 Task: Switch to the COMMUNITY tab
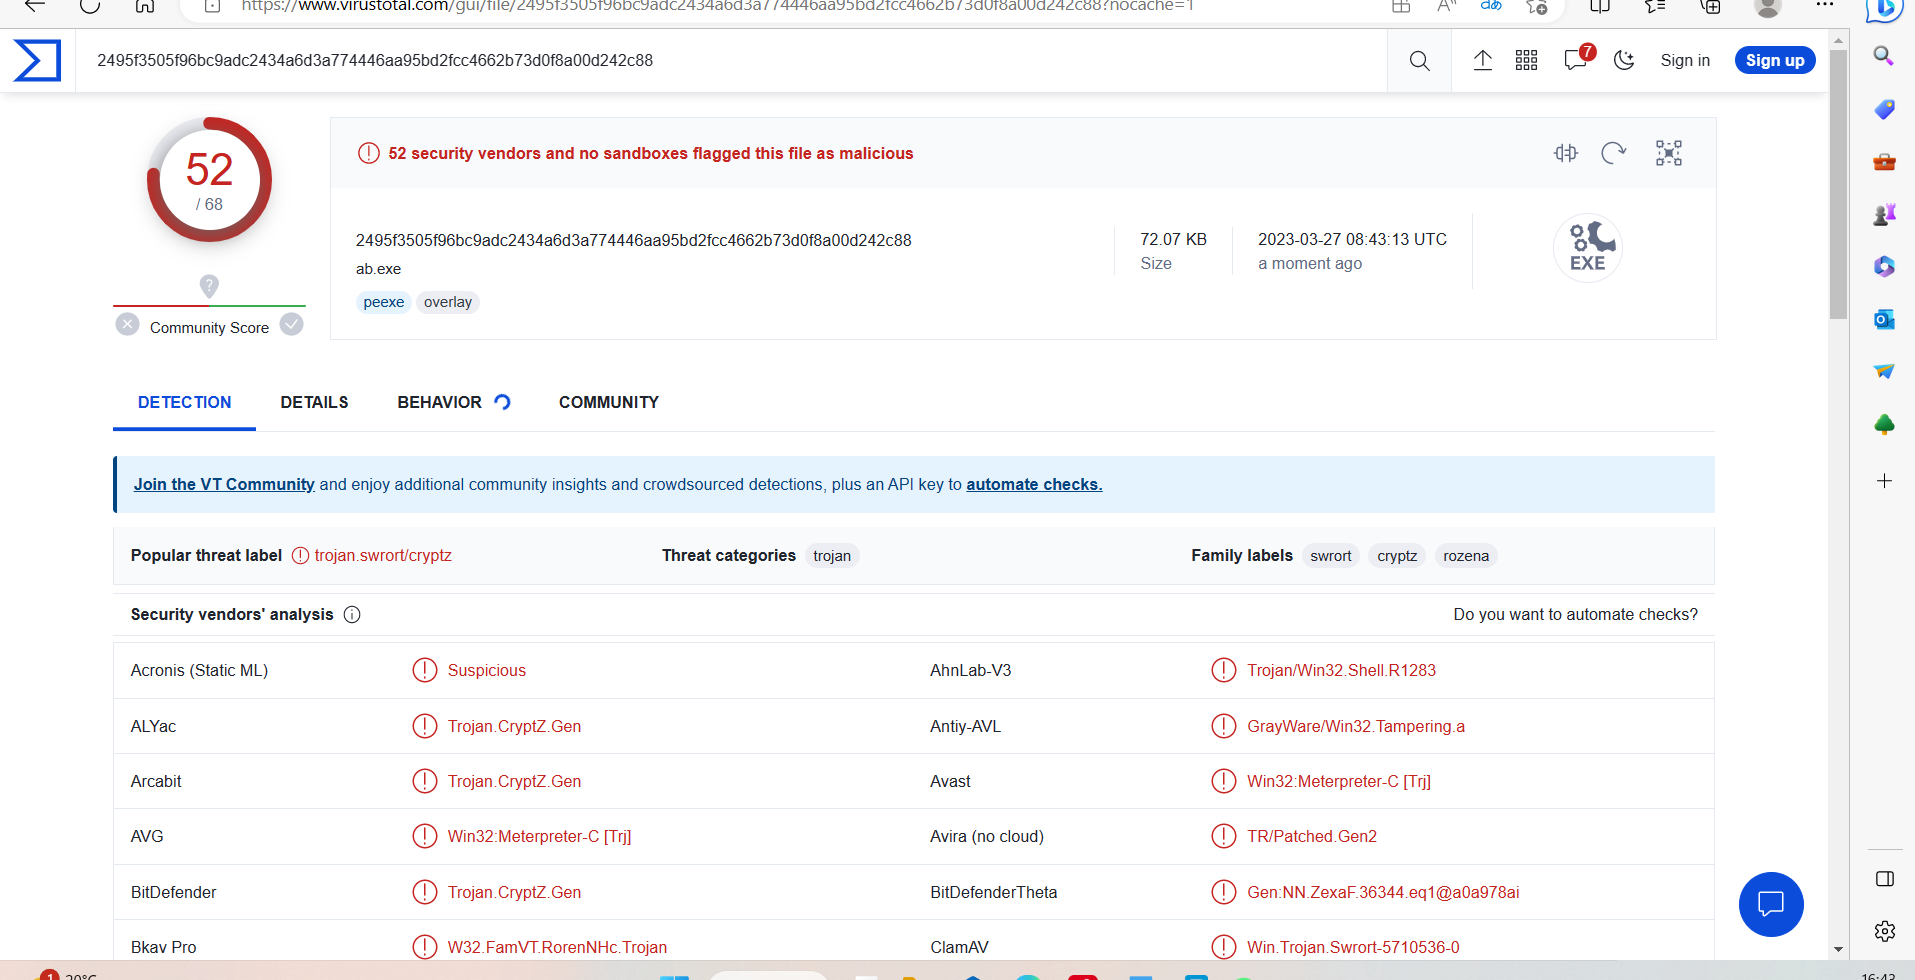[609, 402]
